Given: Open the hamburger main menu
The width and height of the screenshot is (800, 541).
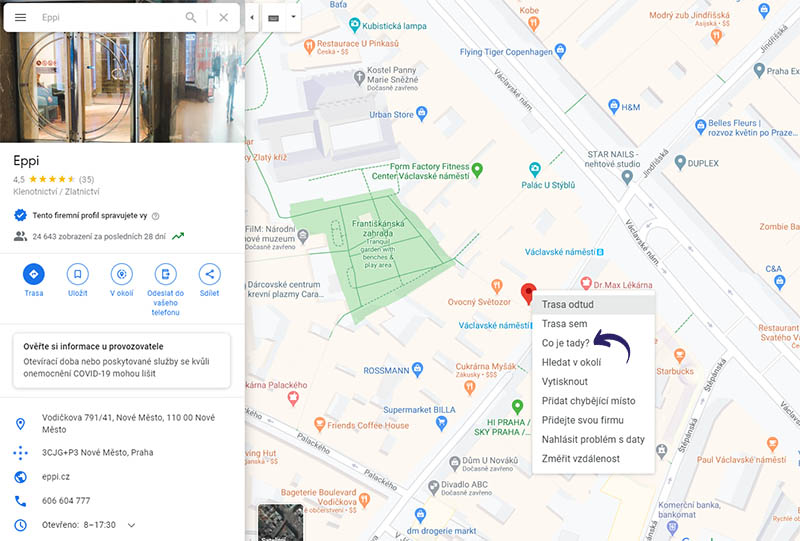Looking at the screenshot, I should (x=20, y=17).
